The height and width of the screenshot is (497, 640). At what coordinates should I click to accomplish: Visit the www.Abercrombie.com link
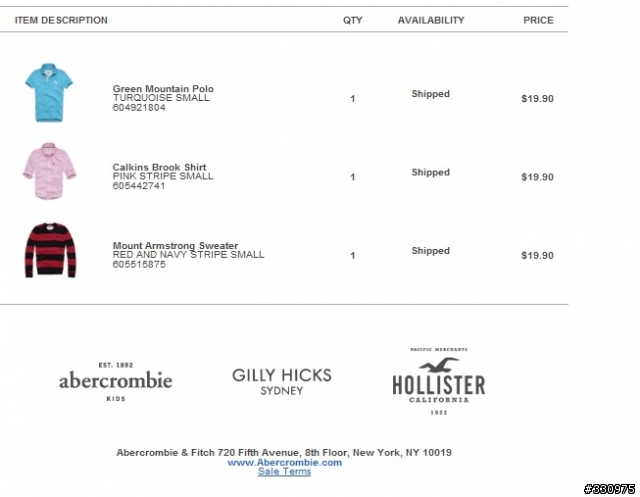click(284, 462)
